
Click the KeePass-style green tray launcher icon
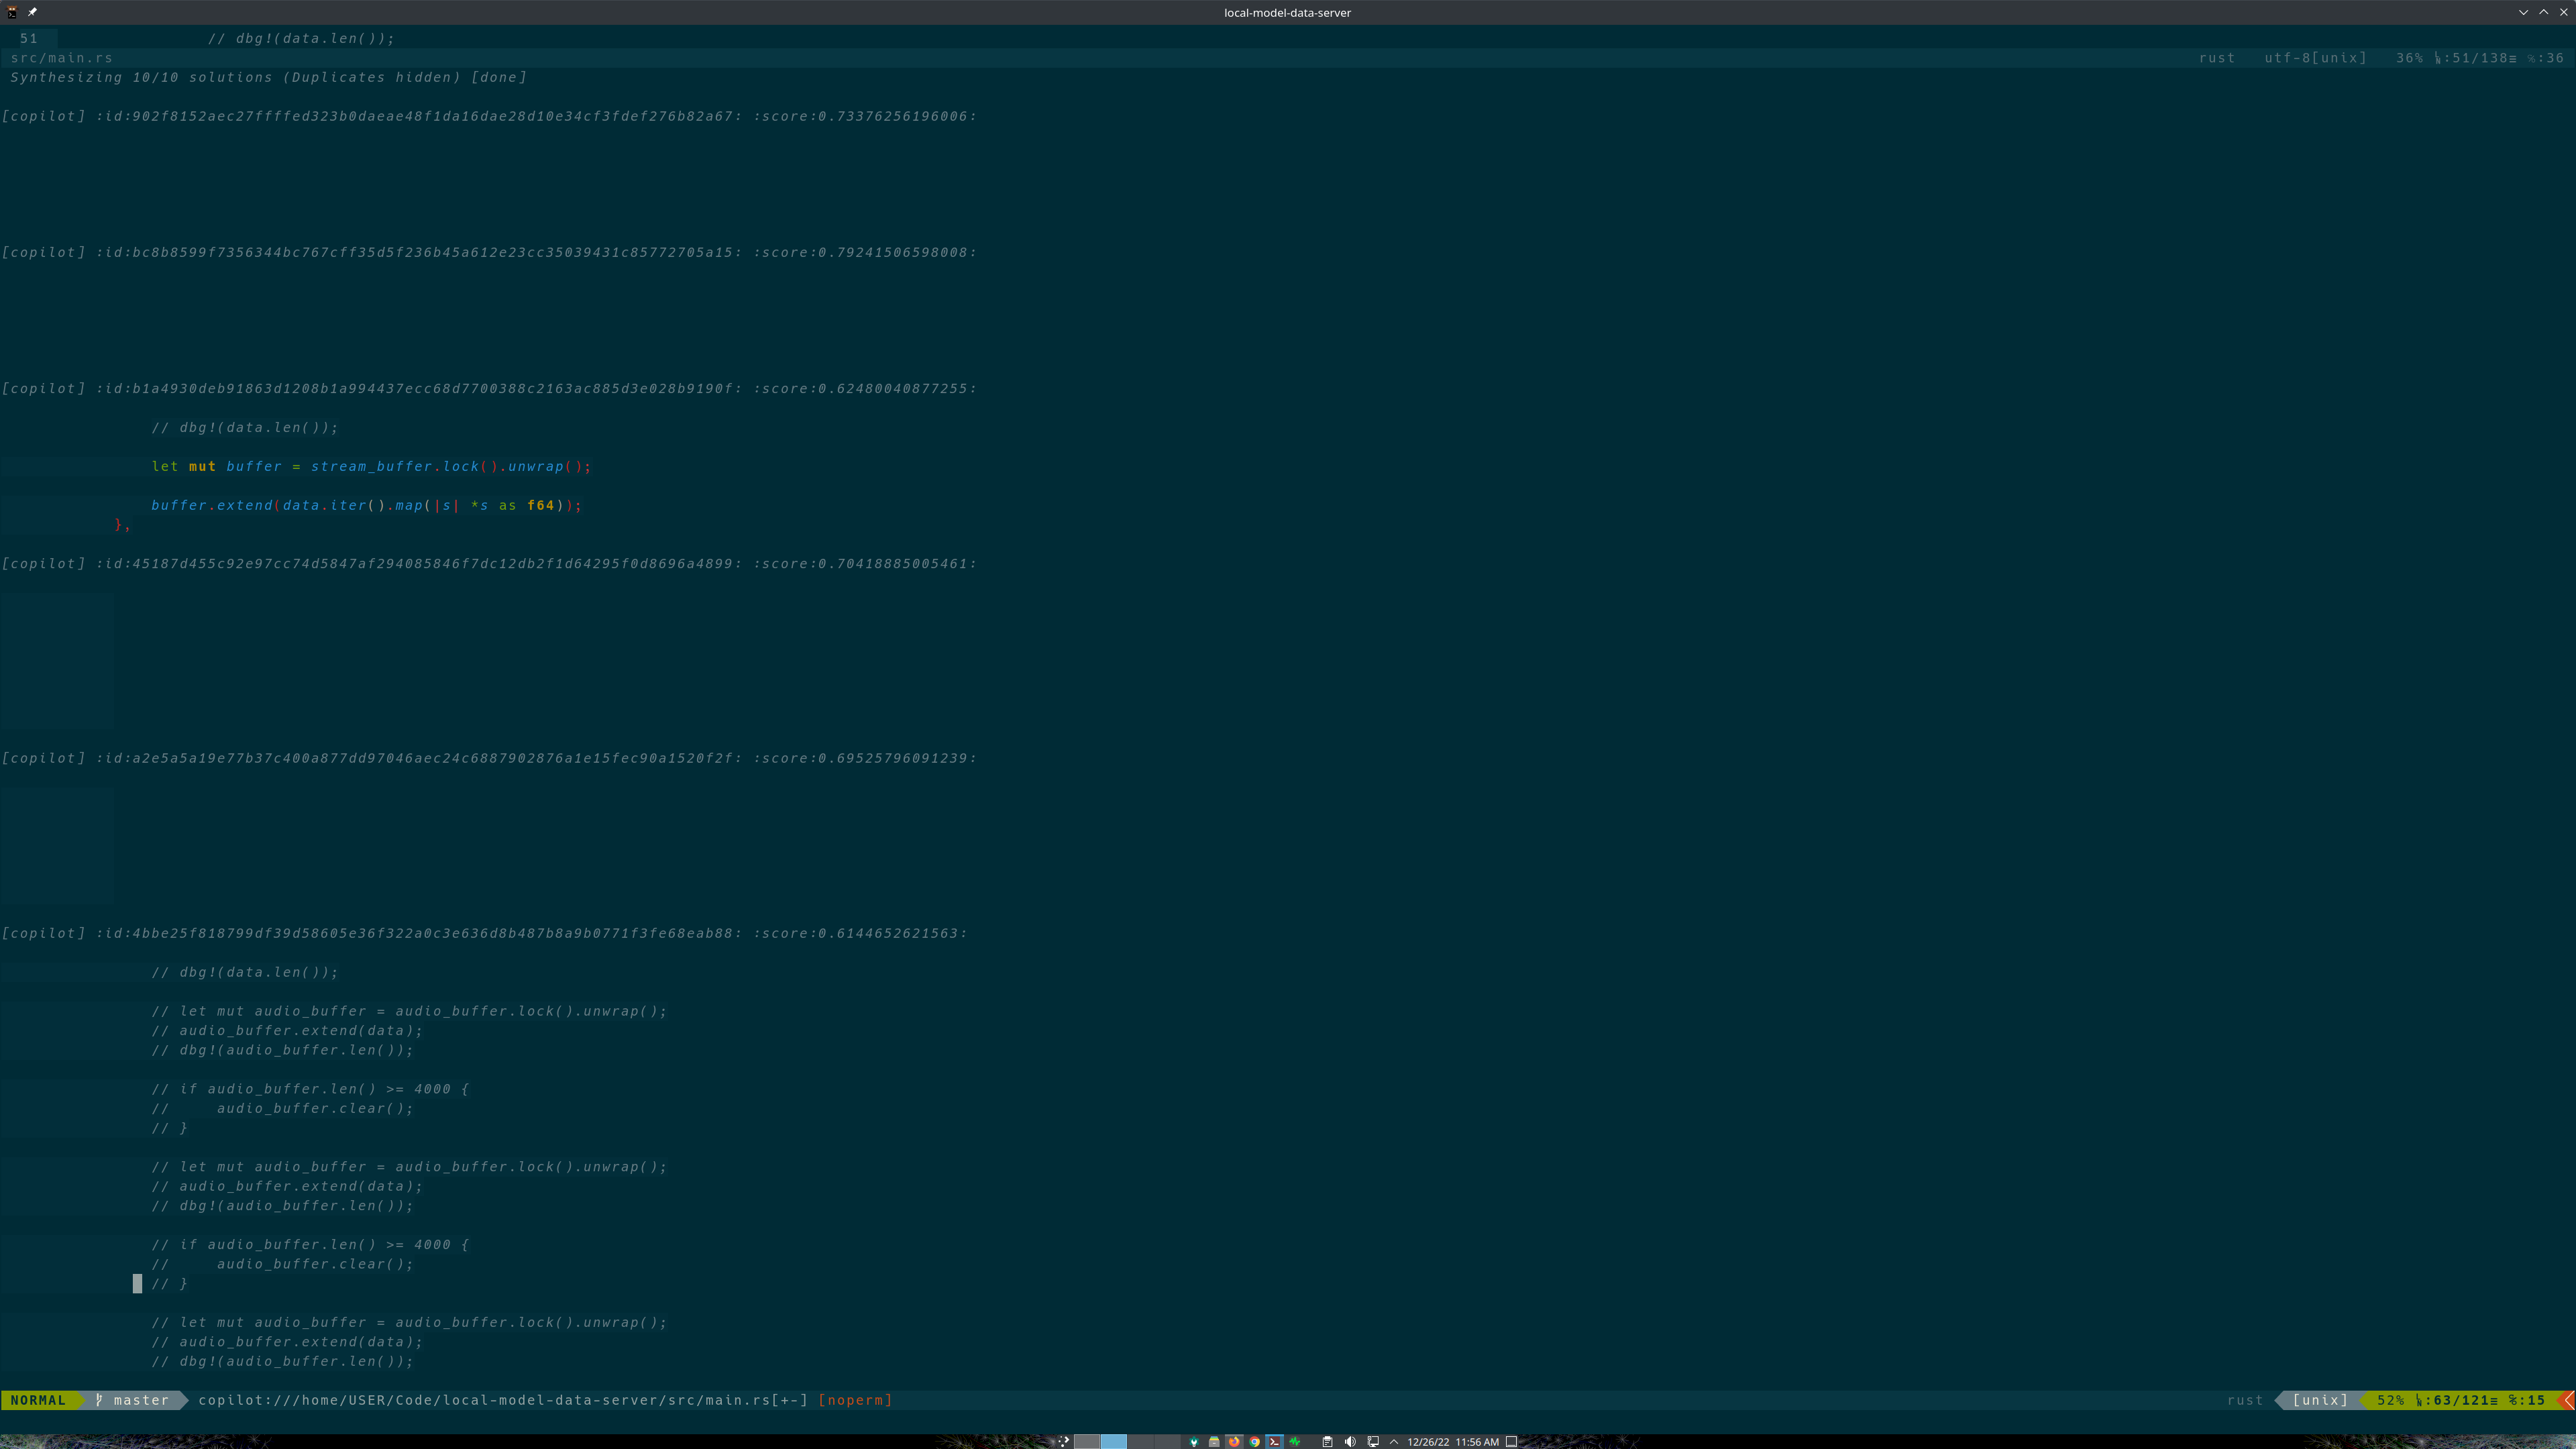pos(1194,1441)
